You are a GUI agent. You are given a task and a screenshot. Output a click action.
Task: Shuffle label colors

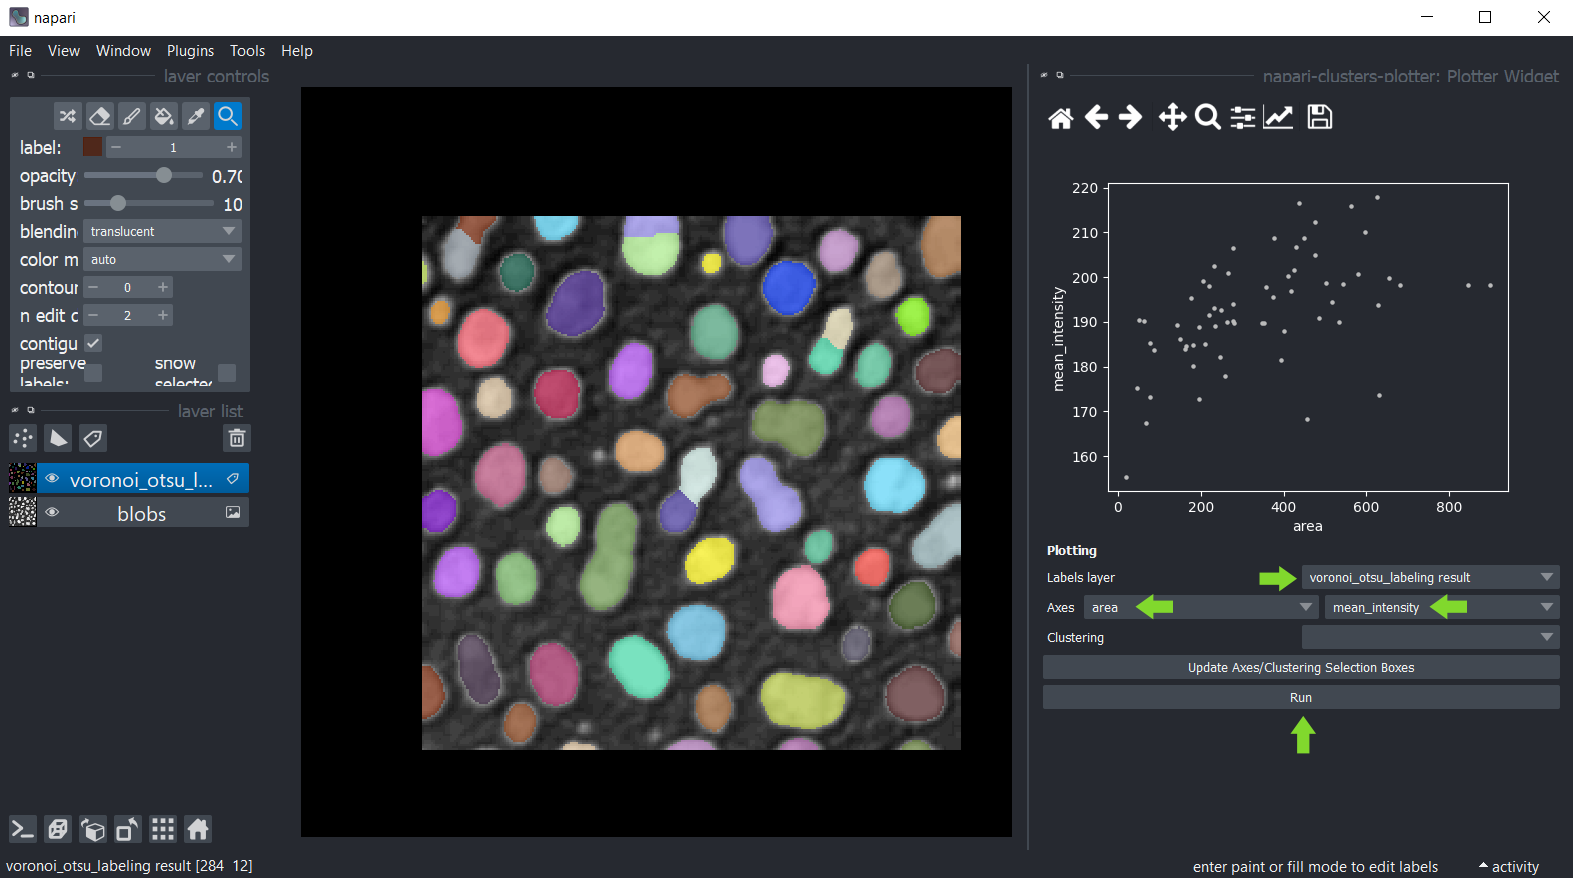coord(67,116)
